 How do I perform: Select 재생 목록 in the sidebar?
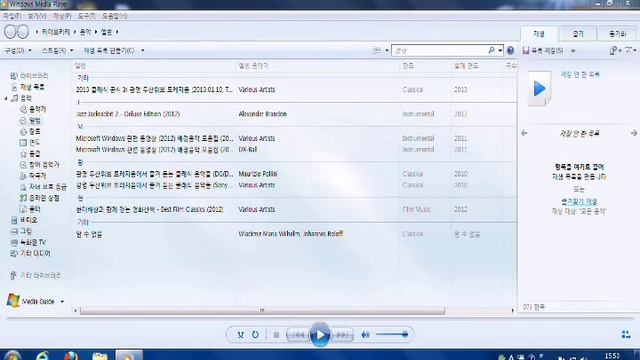coord(32,87)
